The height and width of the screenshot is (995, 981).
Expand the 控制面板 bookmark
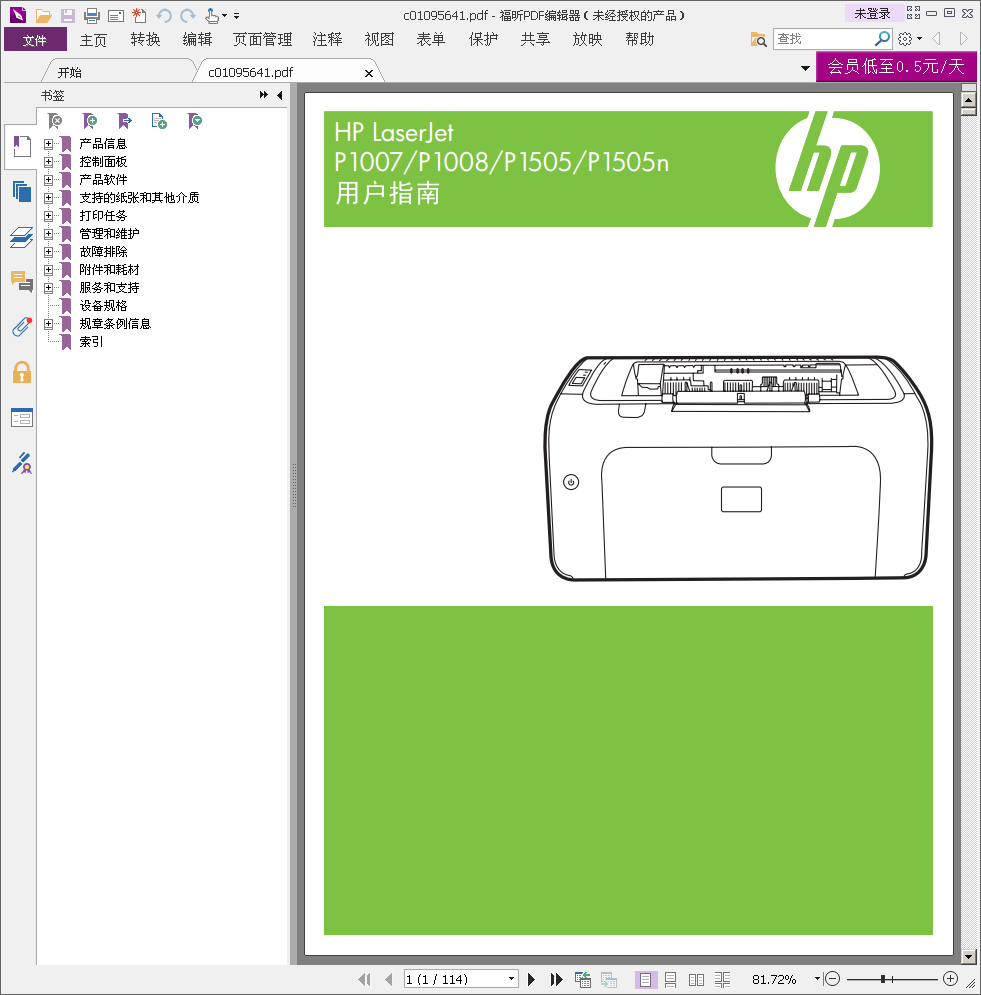pos(48,162)
